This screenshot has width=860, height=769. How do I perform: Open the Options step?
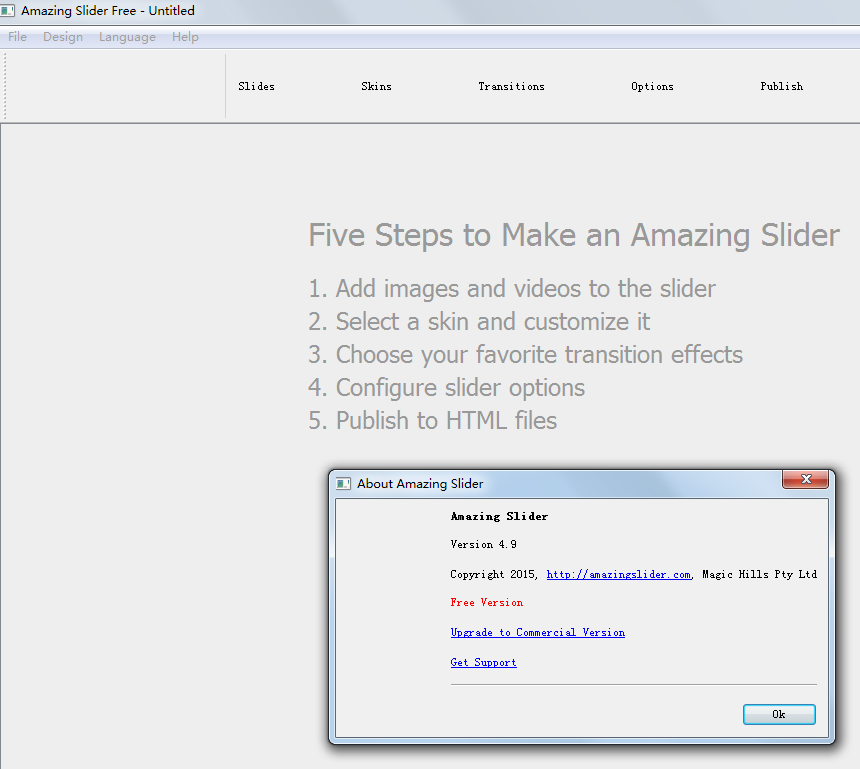pos(652,86)
